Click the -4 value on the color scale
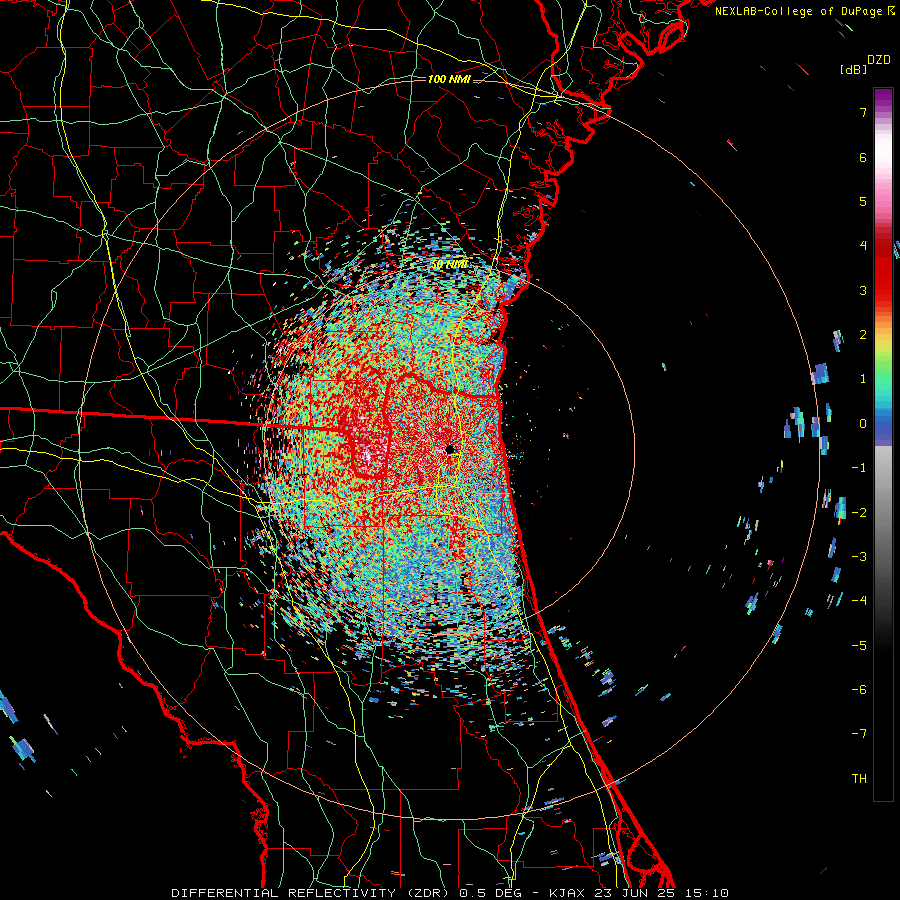 [859, 601]
